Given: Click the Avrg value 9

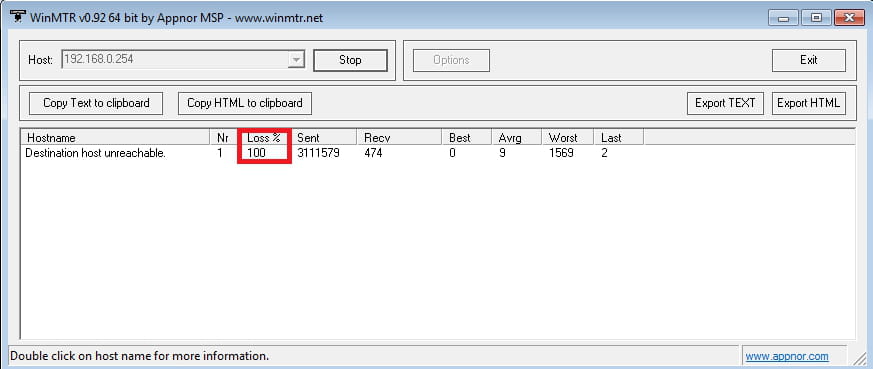Looking at the screenshot, I should (502, 153).
